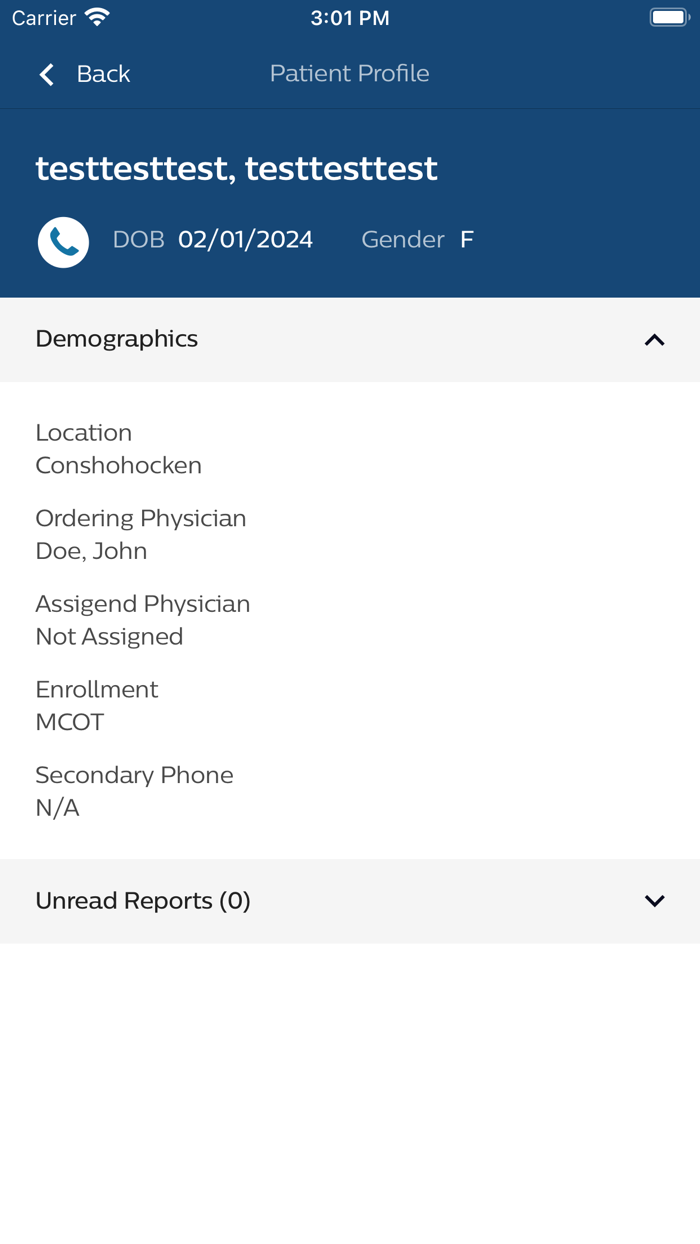This screenshot has width=700, height=1244.
Task: Select the back chevron arrow
Action: pos(45,73)
